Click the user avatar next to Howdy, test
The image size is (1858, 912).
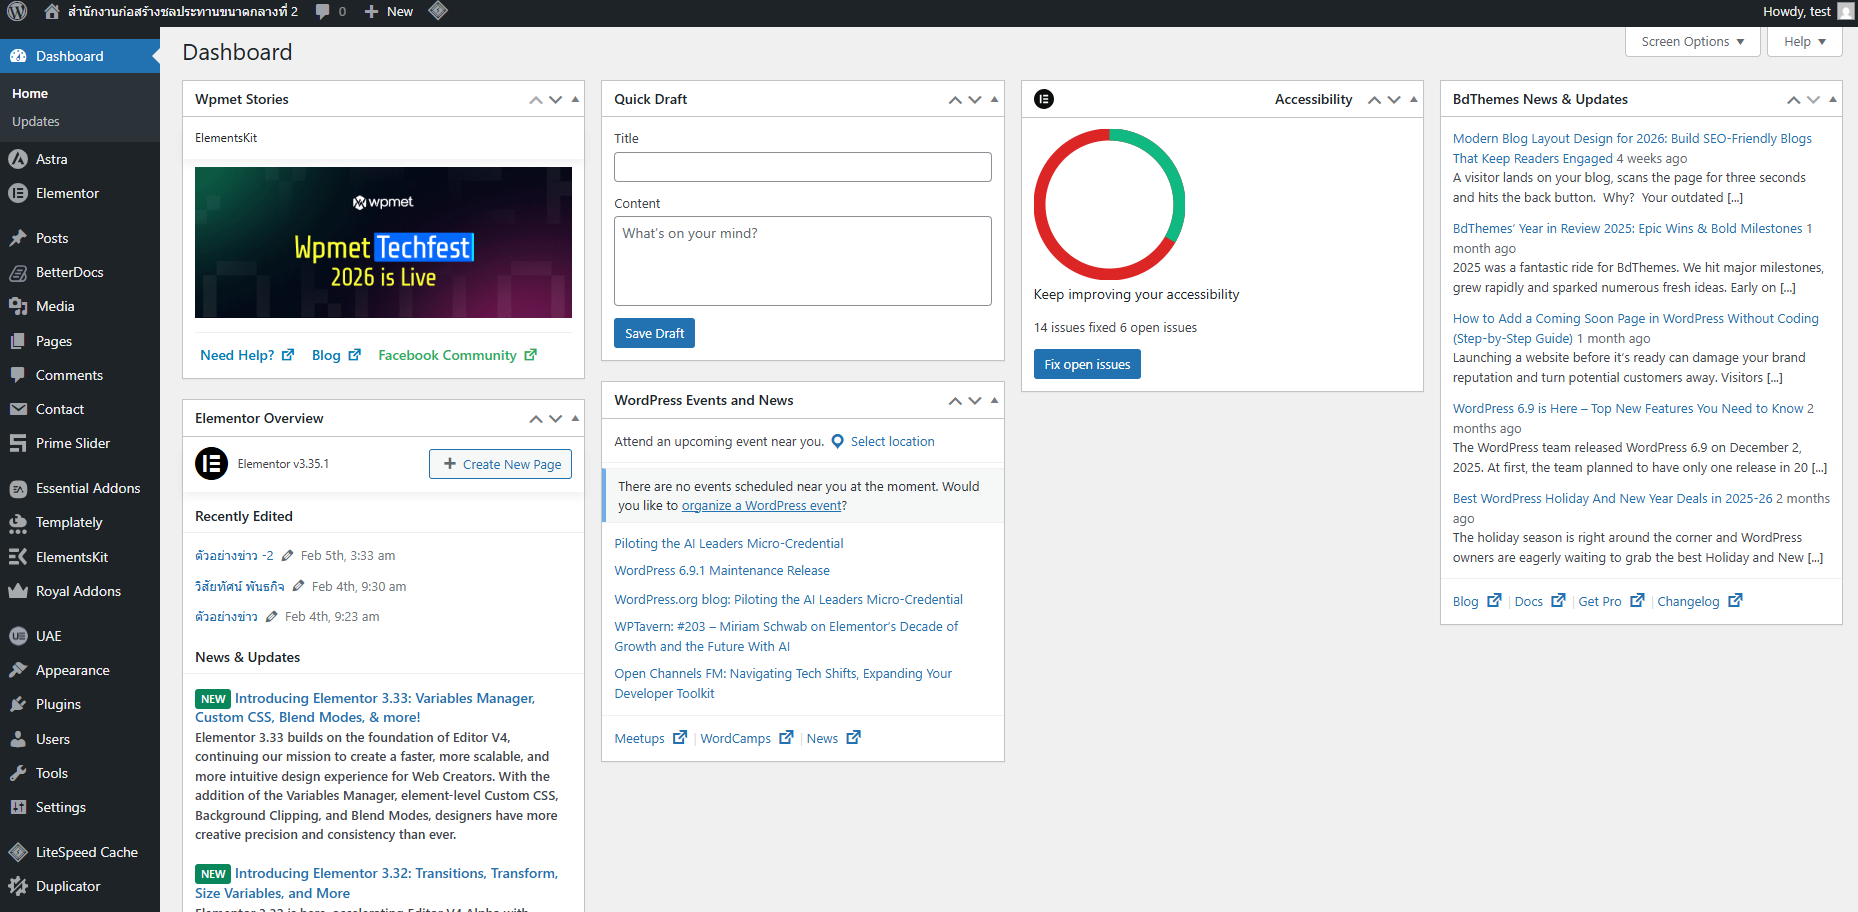[1845, 11]
